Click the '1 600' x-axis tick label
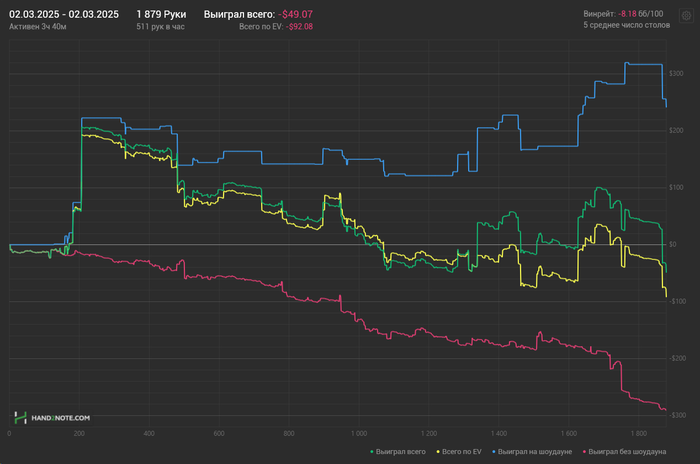Viewport: 700px width, 464px height. click(x=569, y=433)
